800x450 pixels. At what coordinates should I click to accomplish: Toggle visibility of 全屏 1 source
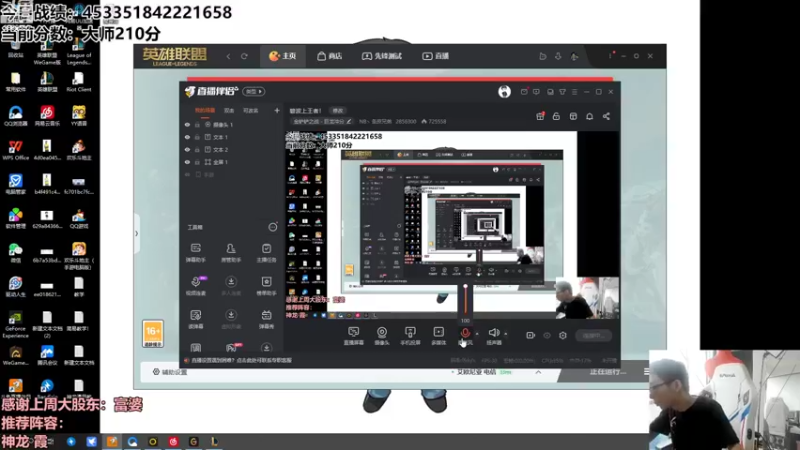click(x=187, y=162)
